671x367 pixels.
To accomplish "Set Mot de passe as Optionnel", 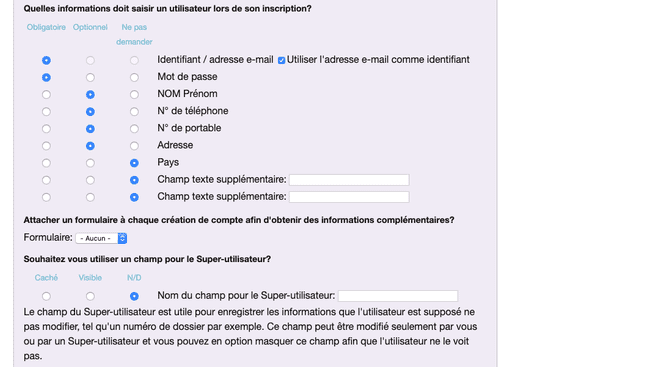I will coord(90,77).
